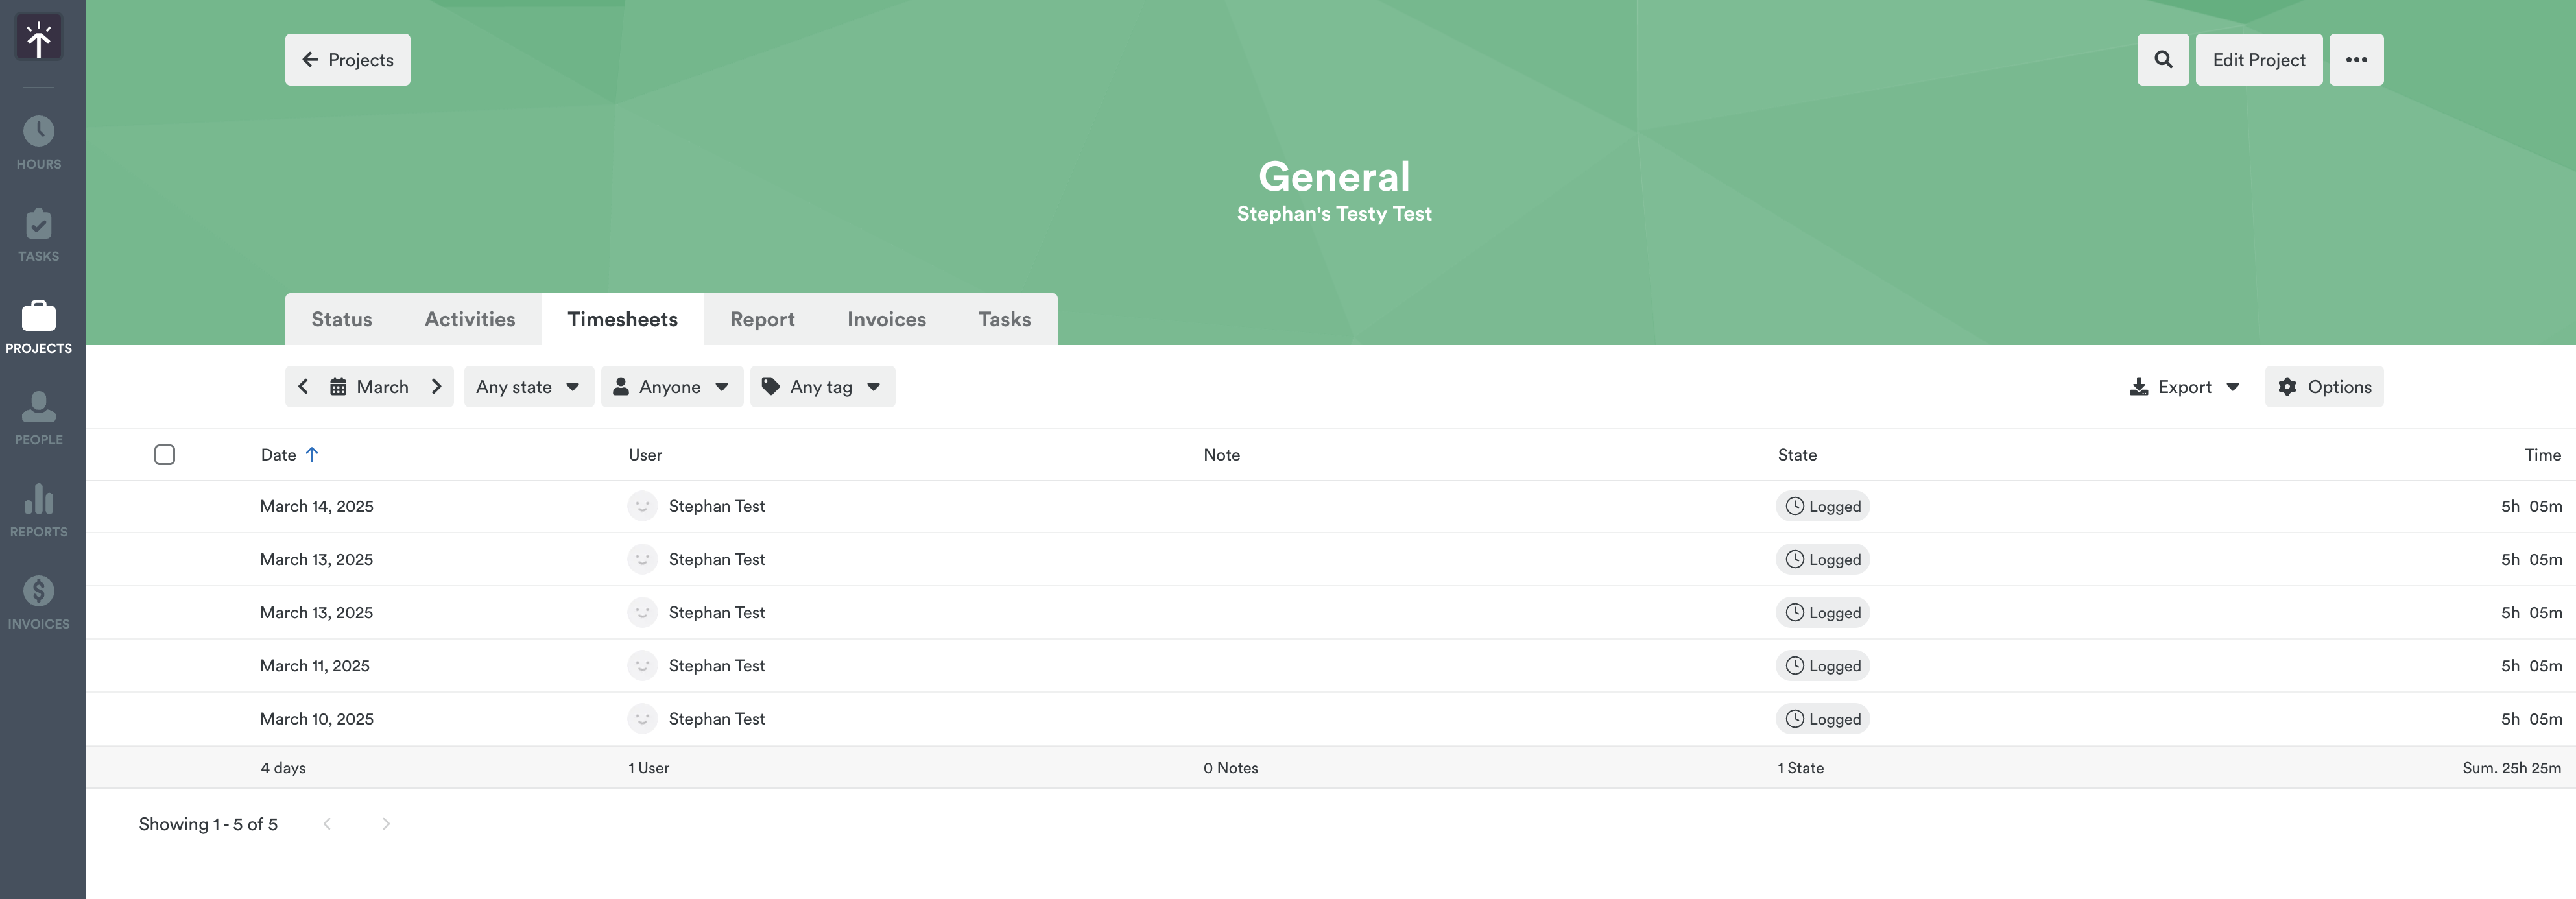
Task: Open the ellipsis menu near Edit Project
Action: coord(2357,59)
